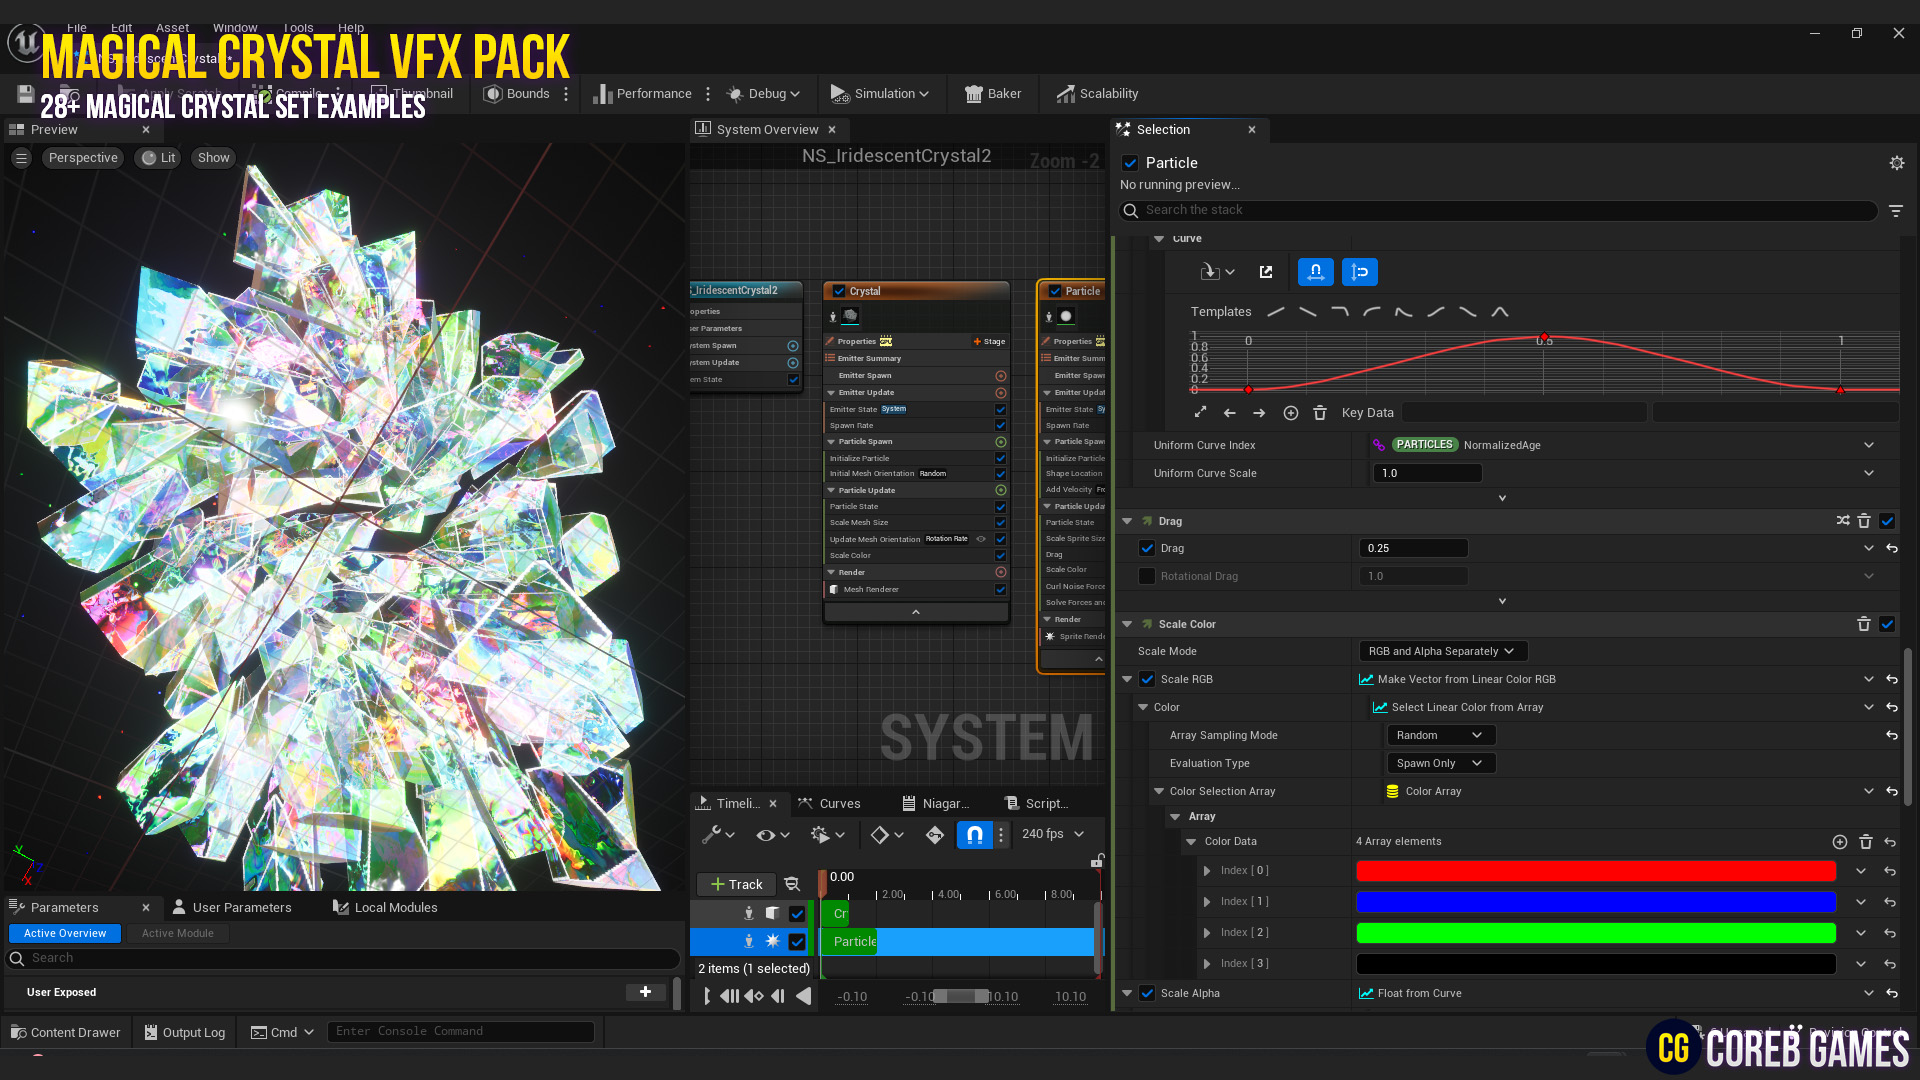Open the wrench settings icon in the Timeline toolbar
1920x1080 pixels.
click(x=713, y=833)
